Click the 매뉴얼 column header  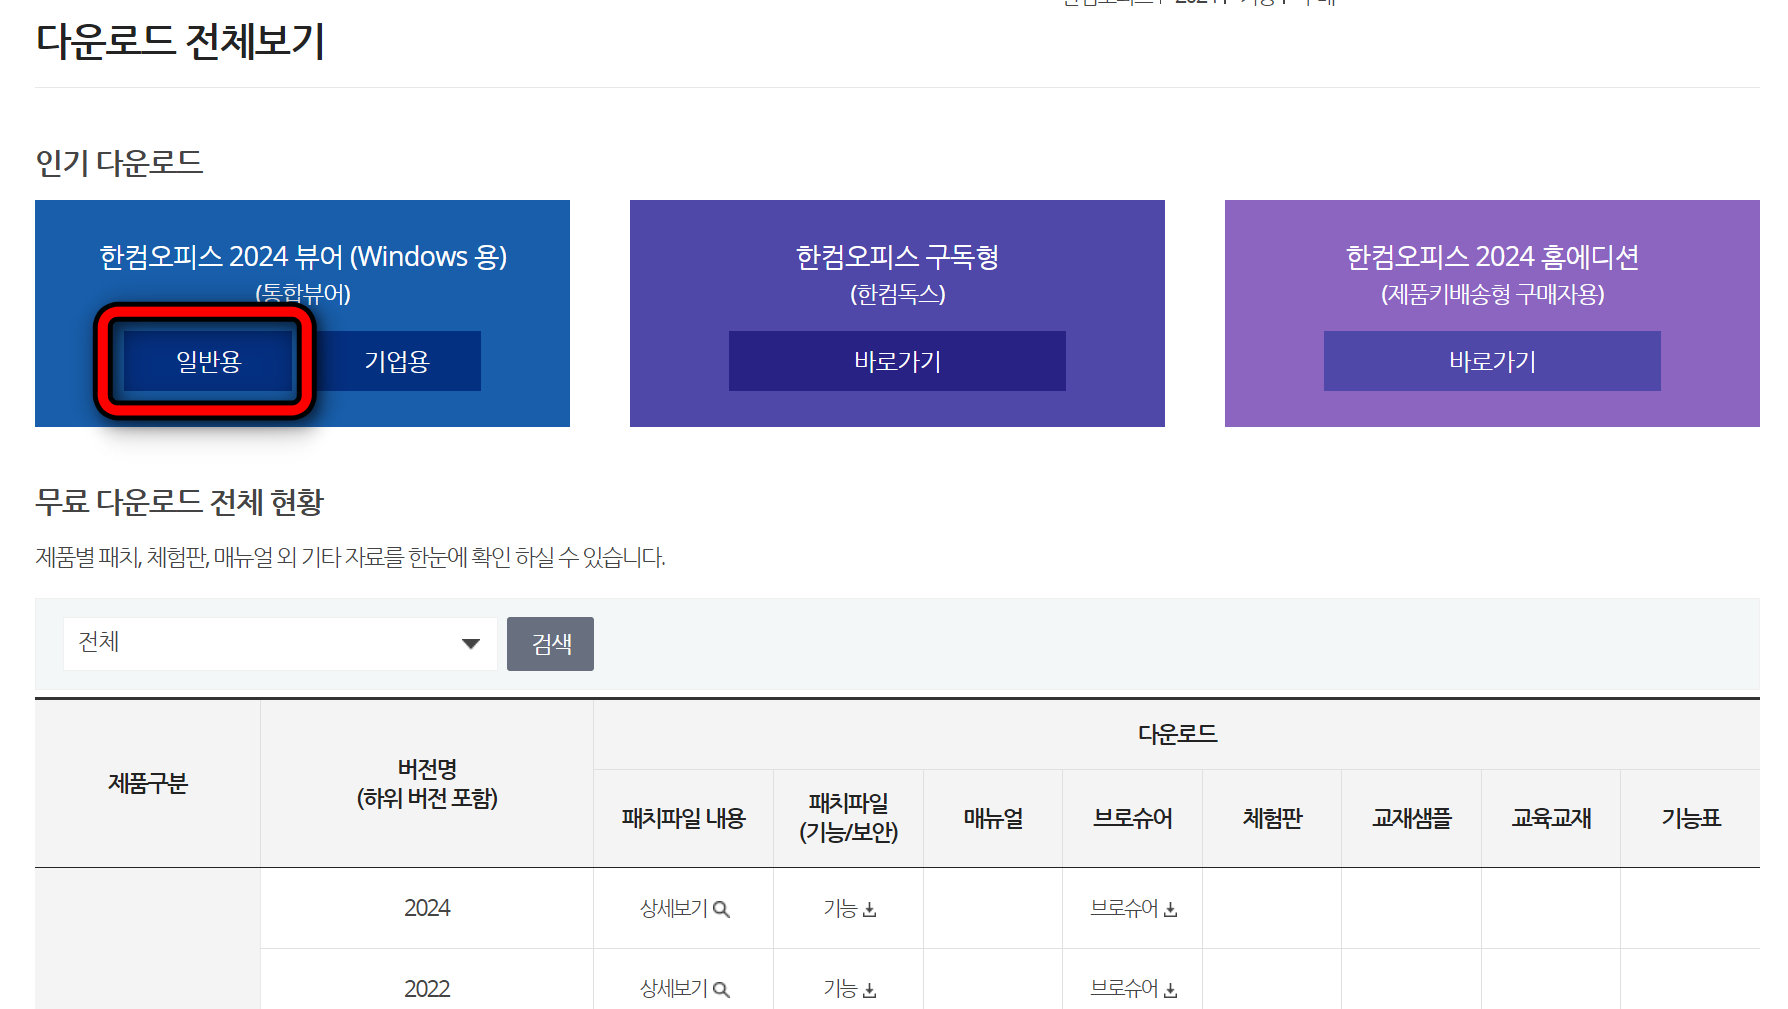click(x=993, y=818)
